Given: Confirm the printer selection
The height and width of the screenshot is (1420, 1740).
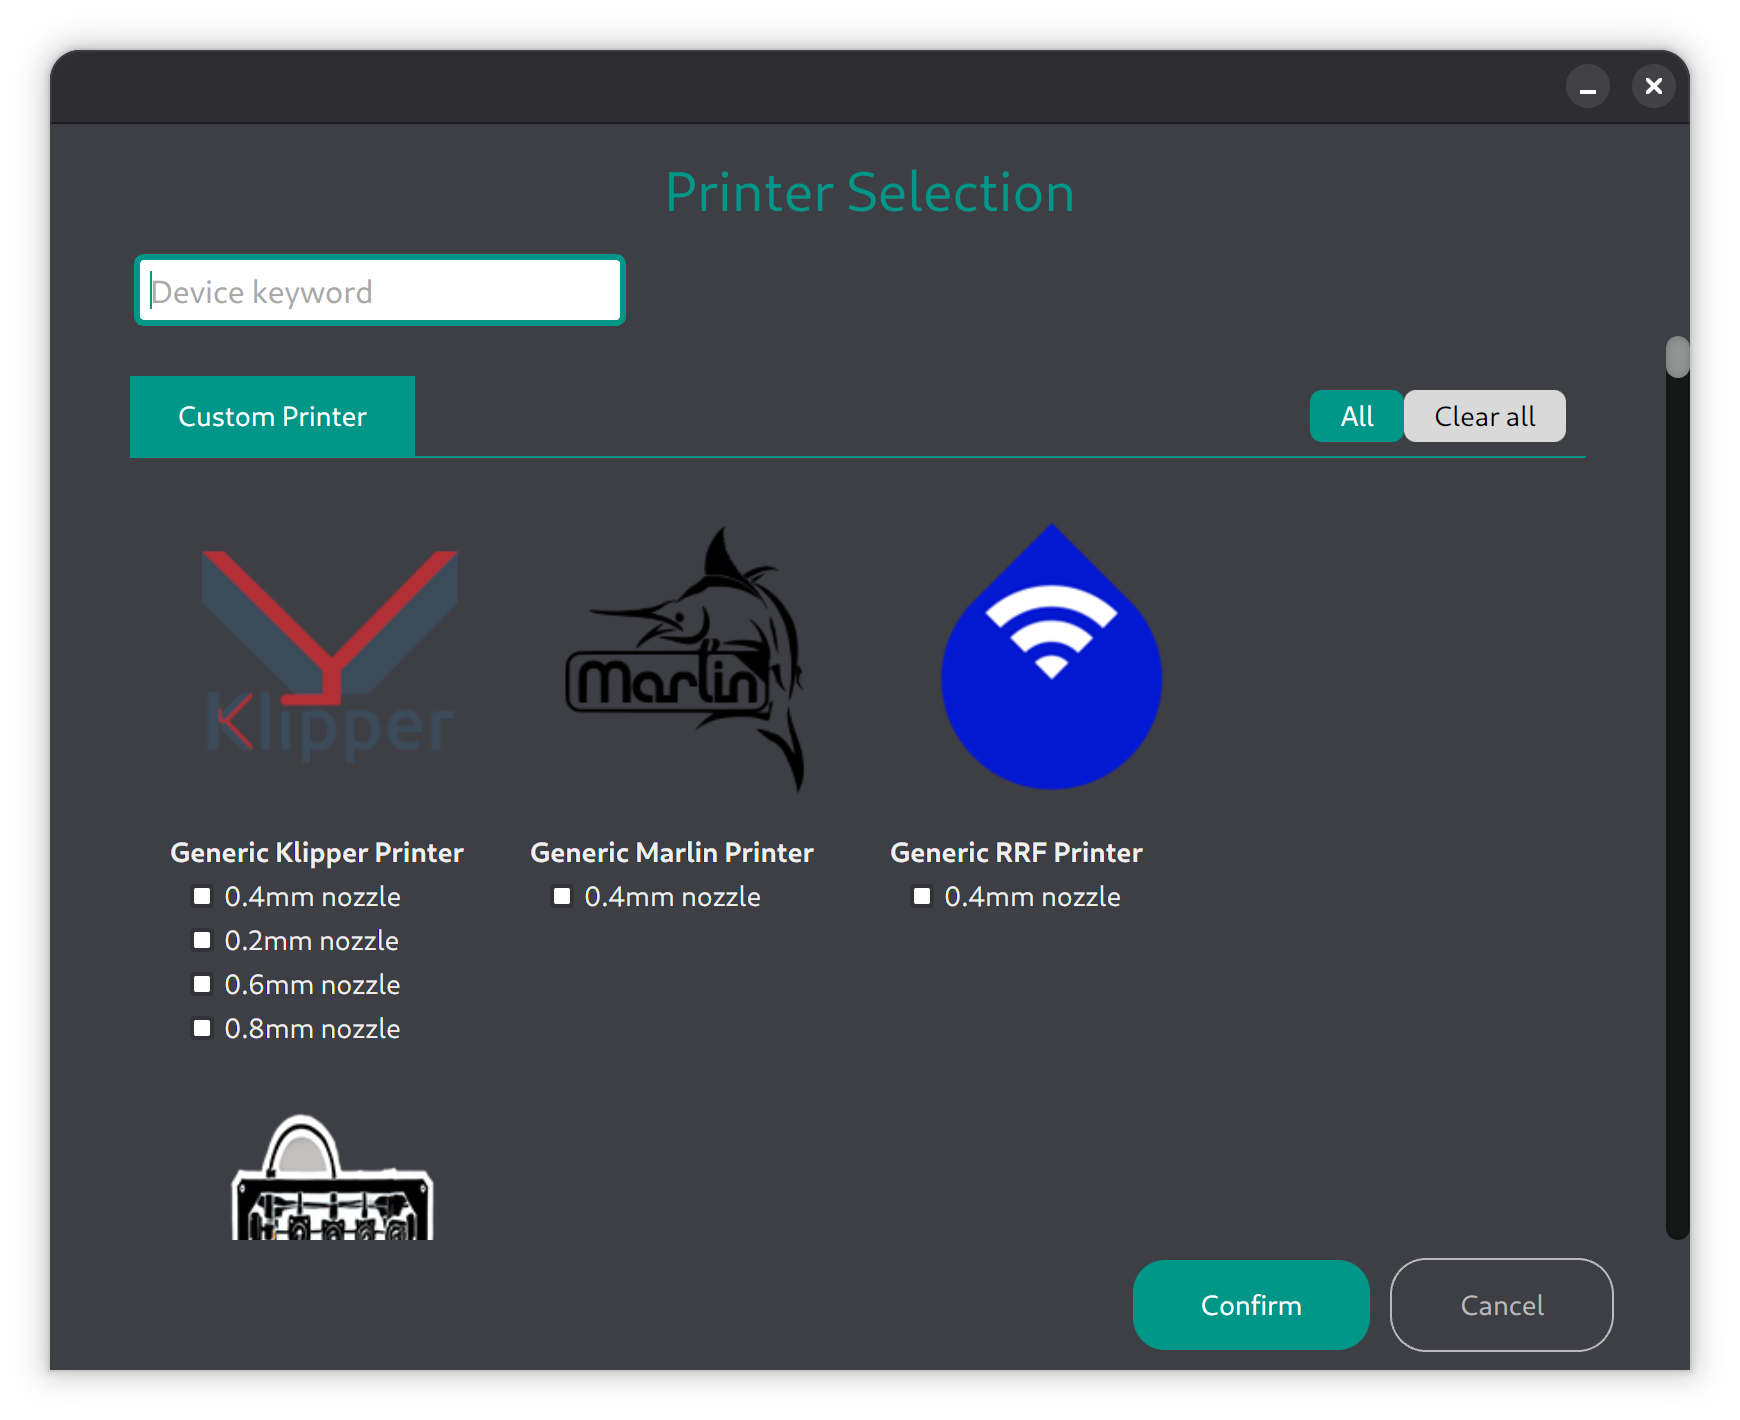Looking at the screenshot, I should tap(1250, 1305).
